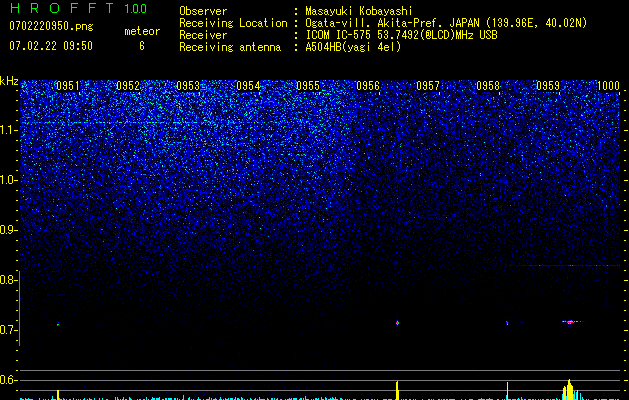
Task: Click the date stamp 07.02.22 09:50
Action: click(51, 46)
